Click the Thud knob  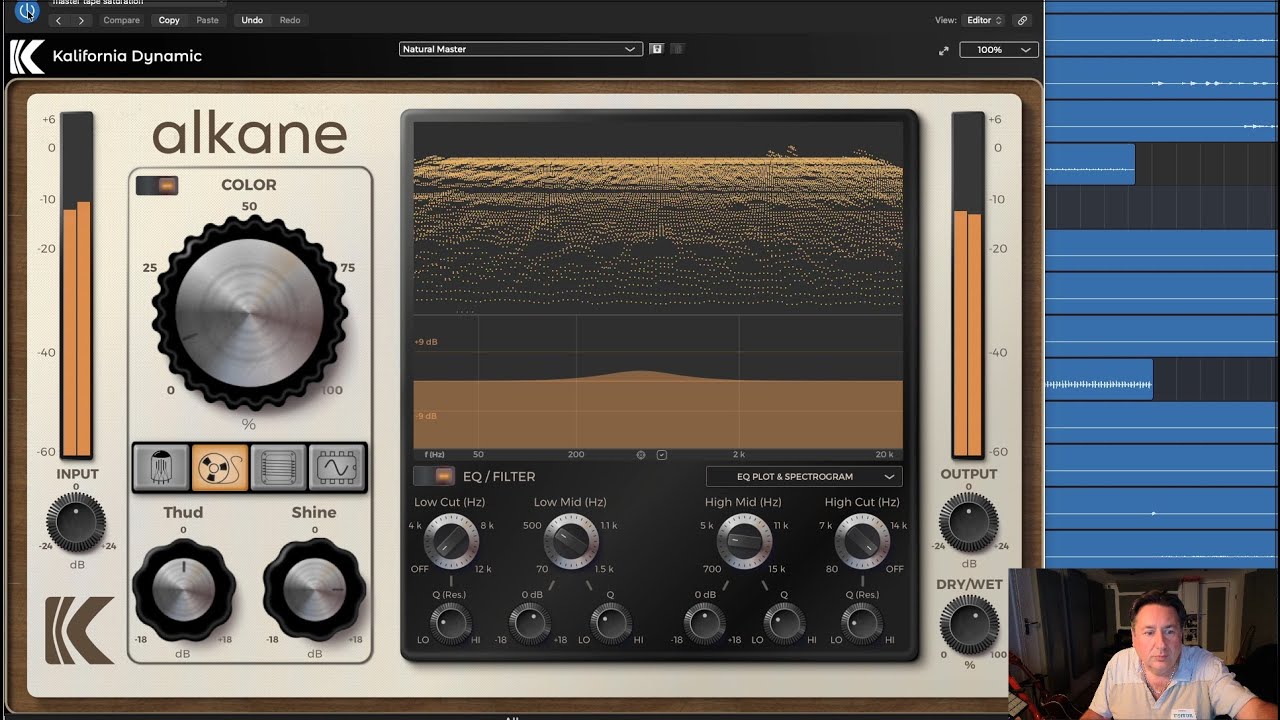(183, 592)
